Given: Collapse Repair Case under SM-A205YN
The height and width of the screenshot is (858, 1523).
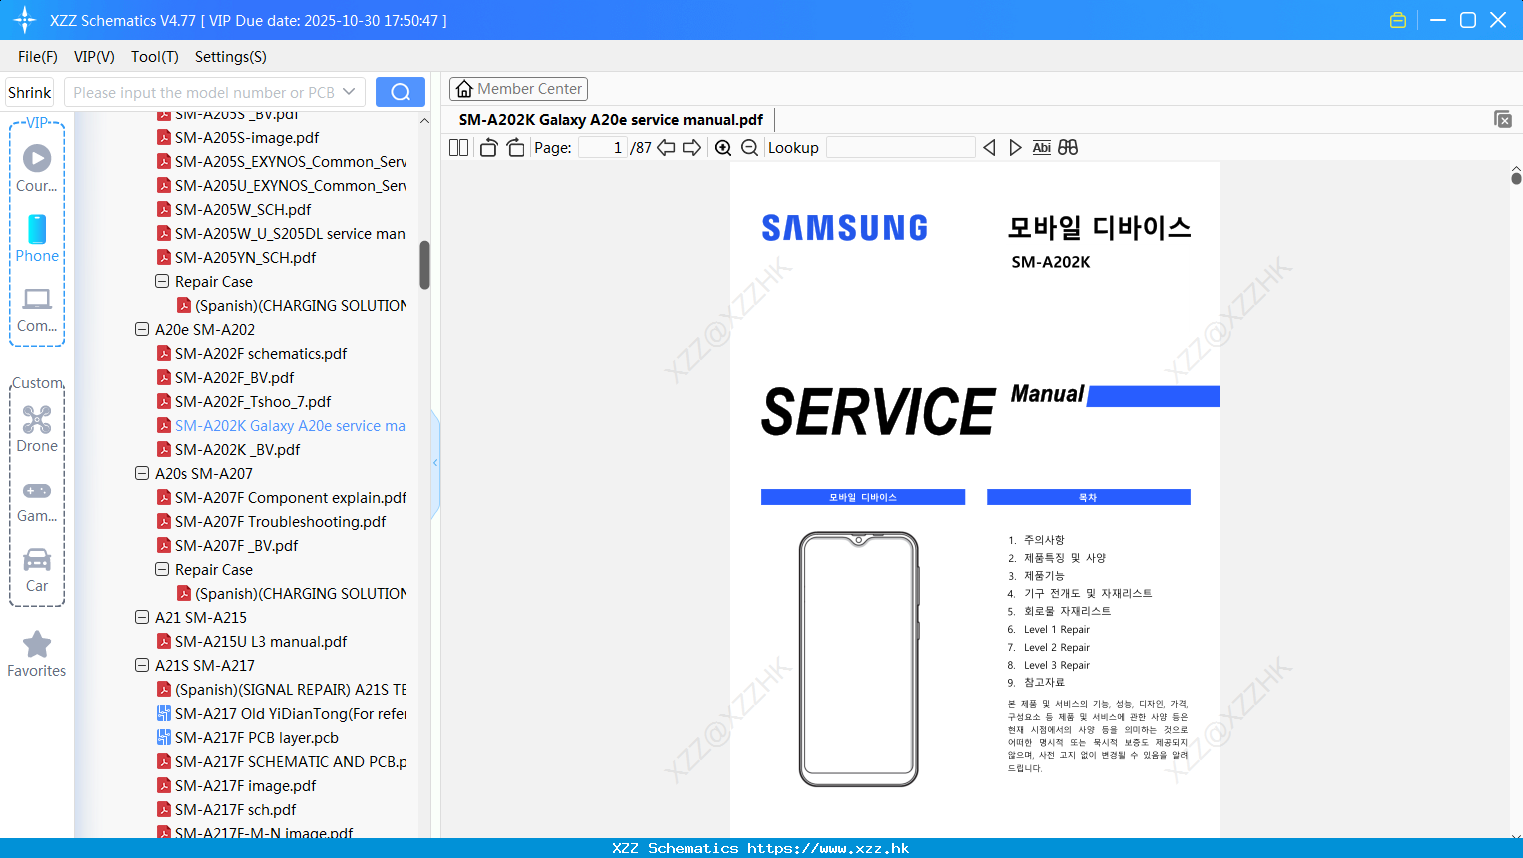Looking at the screenshot, I should coord(162,281).
